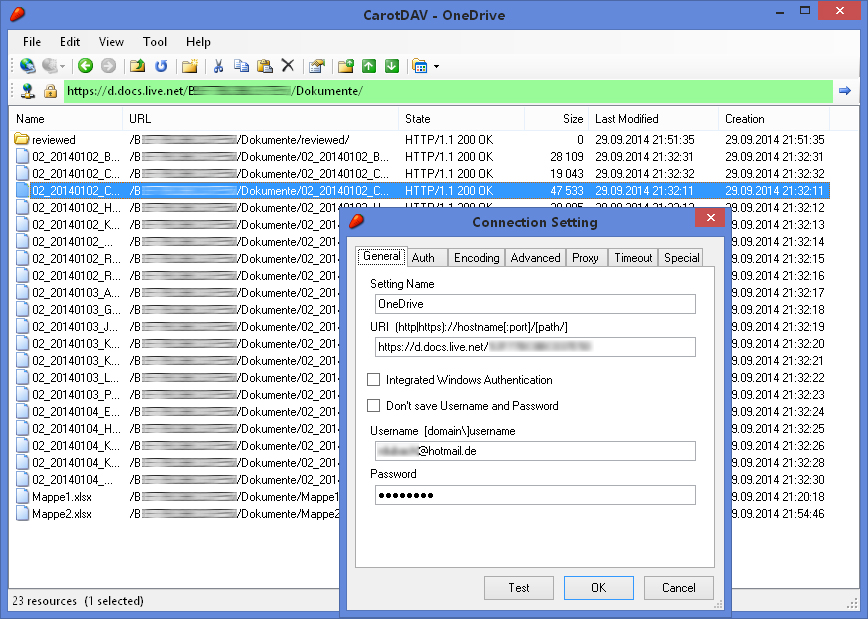The height and width of the screenshot is (619, 868).
Task: Click the Username input field
Action: tap(535, 451)
